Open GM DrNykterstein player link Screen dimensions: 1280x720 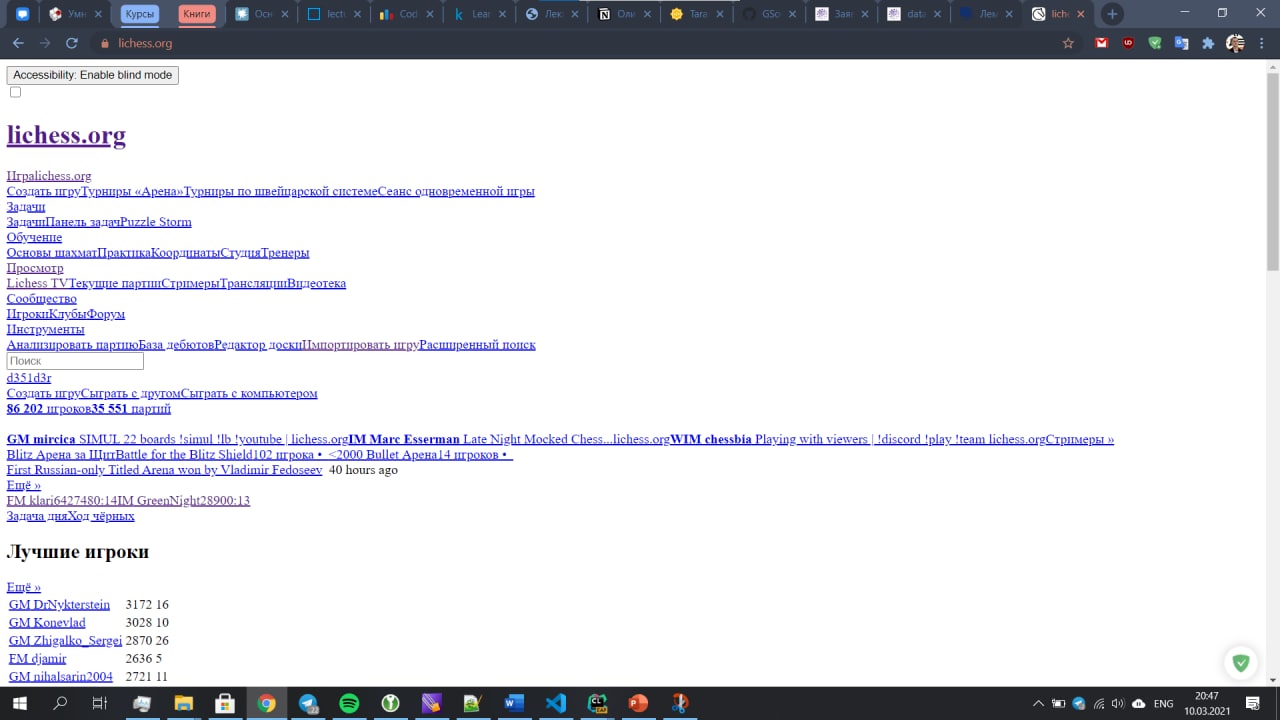(x=59, y=605)
